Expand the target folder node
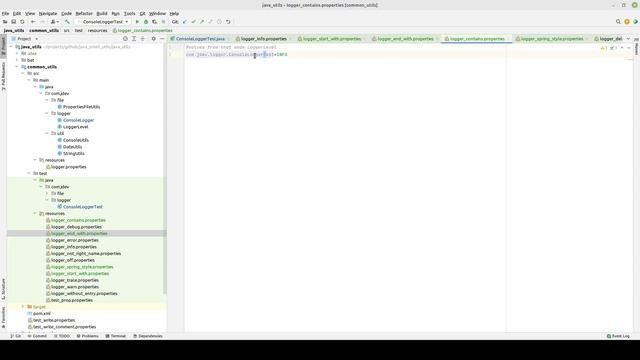The height and width of the screenshot is (360, 640). (23, 307)
